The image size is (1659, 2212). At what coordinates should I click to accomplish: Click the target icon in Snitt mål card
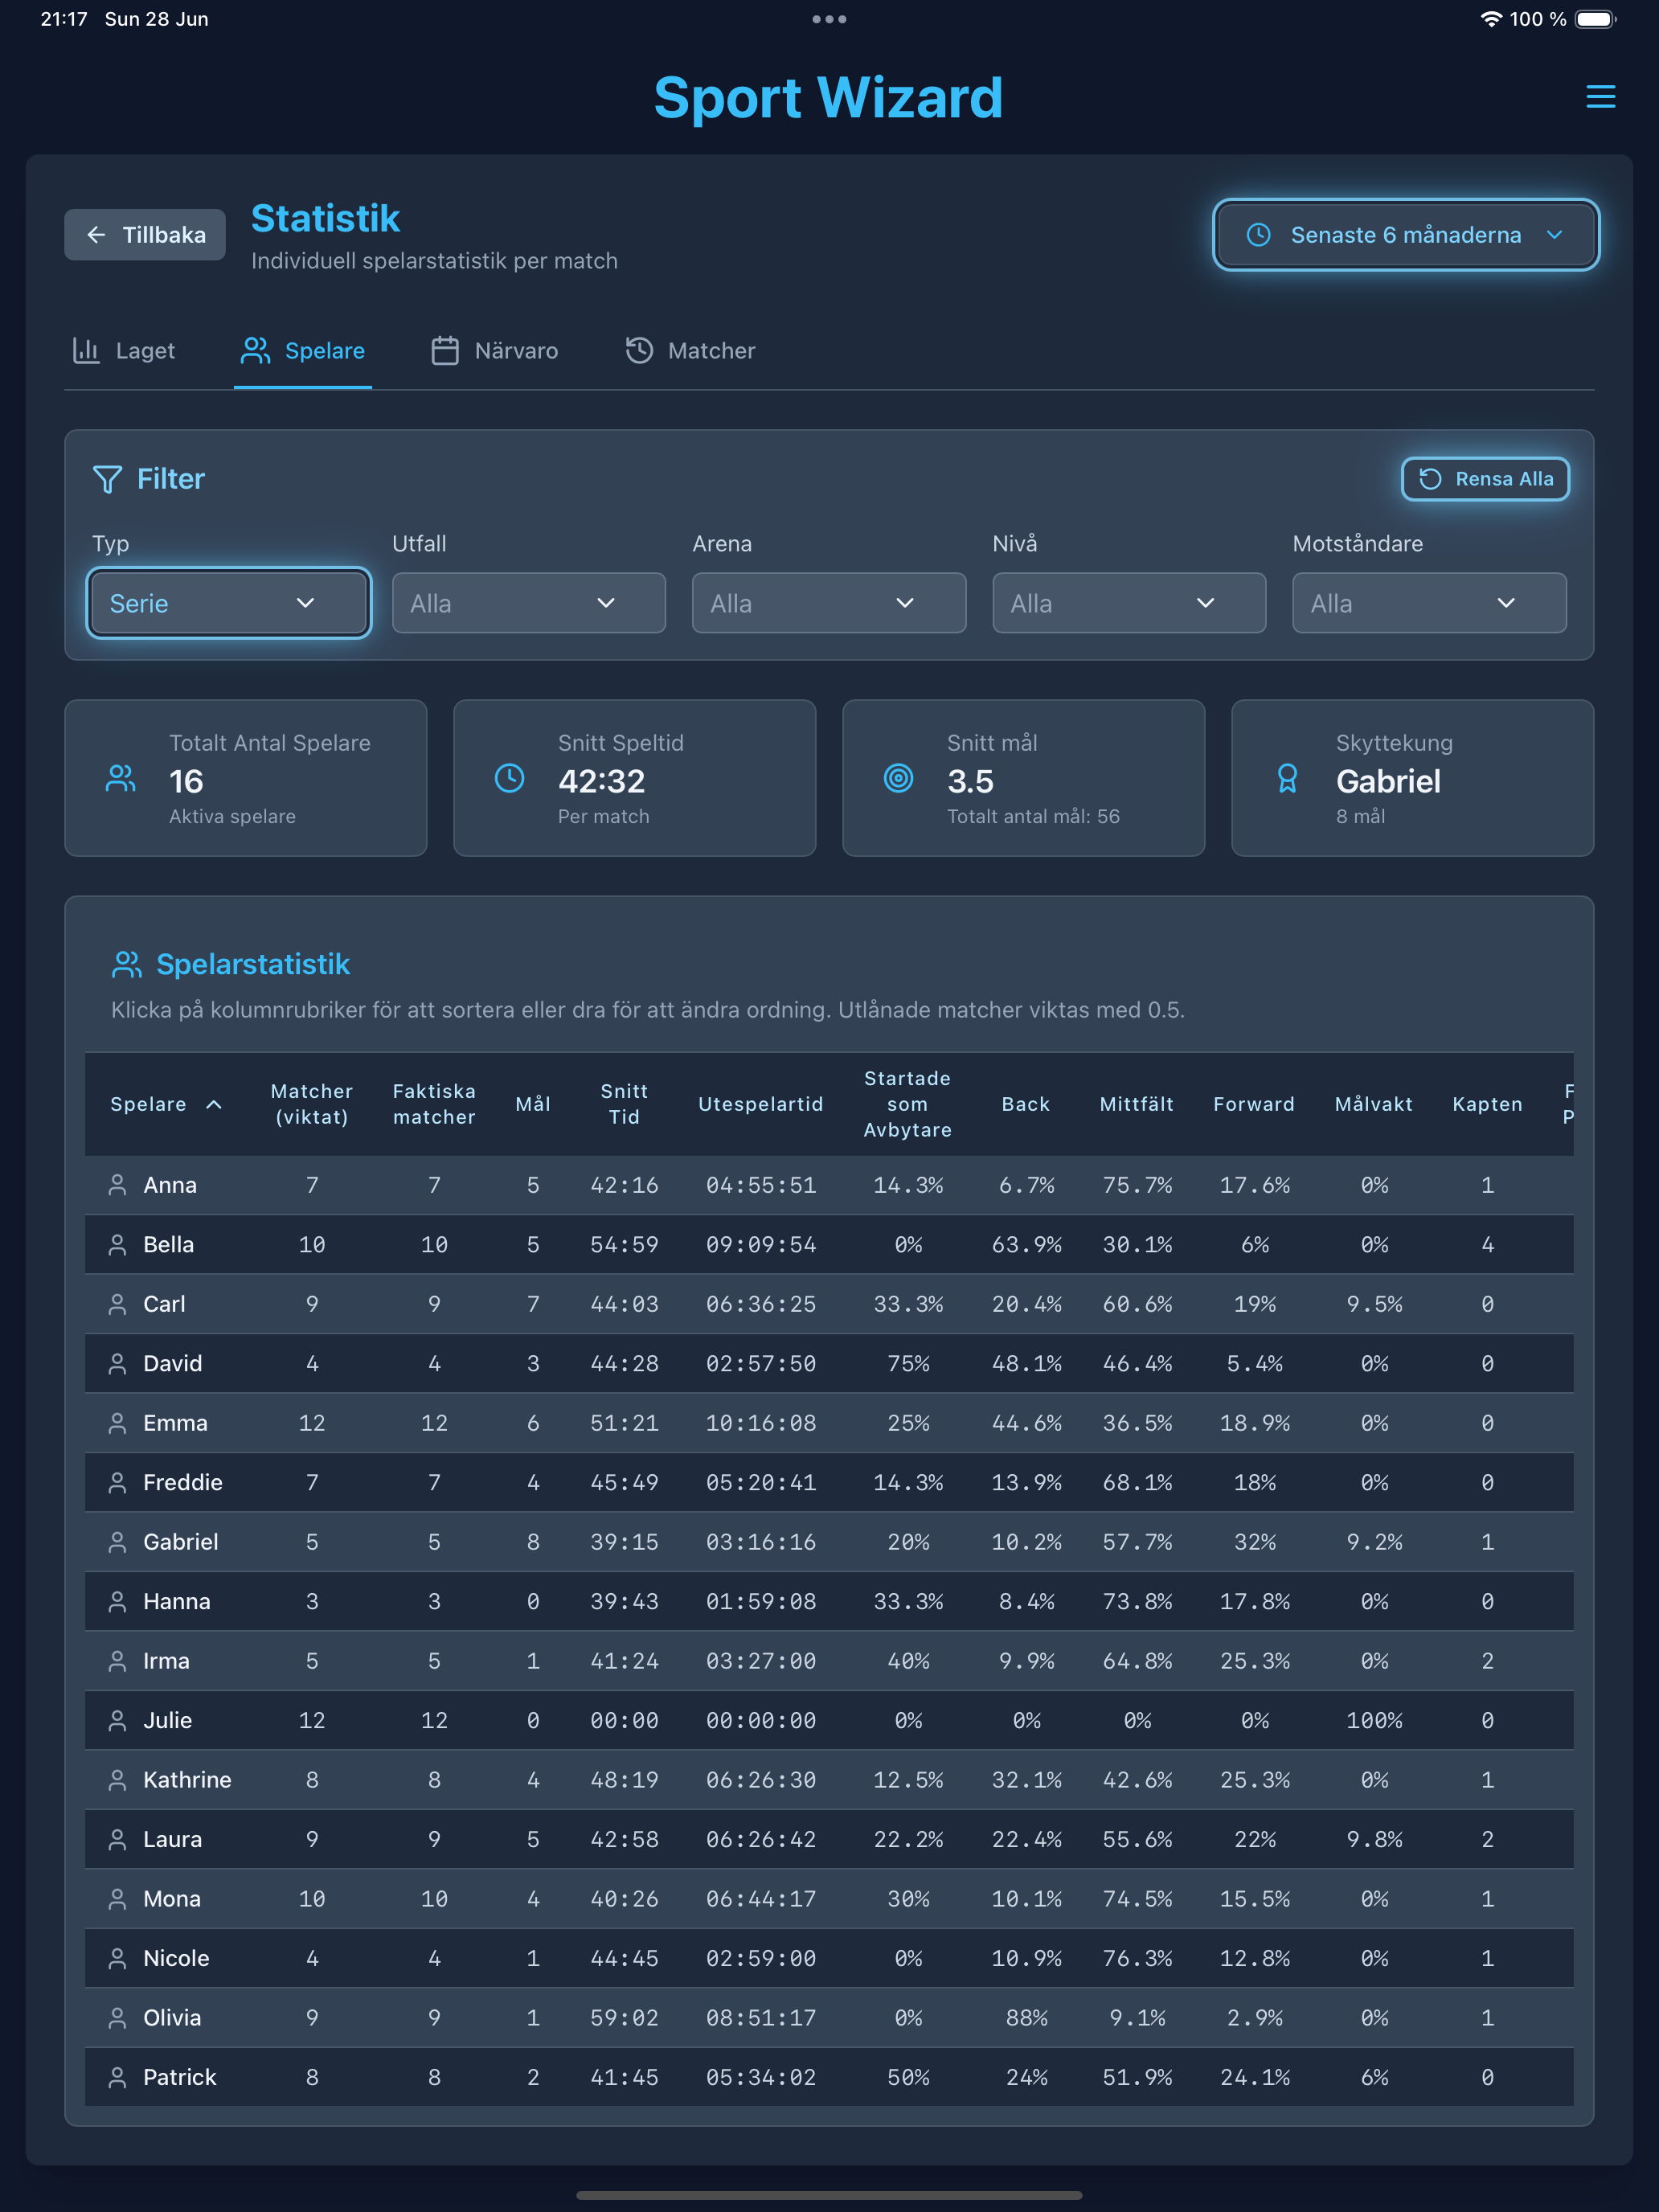tap(899, 779)
